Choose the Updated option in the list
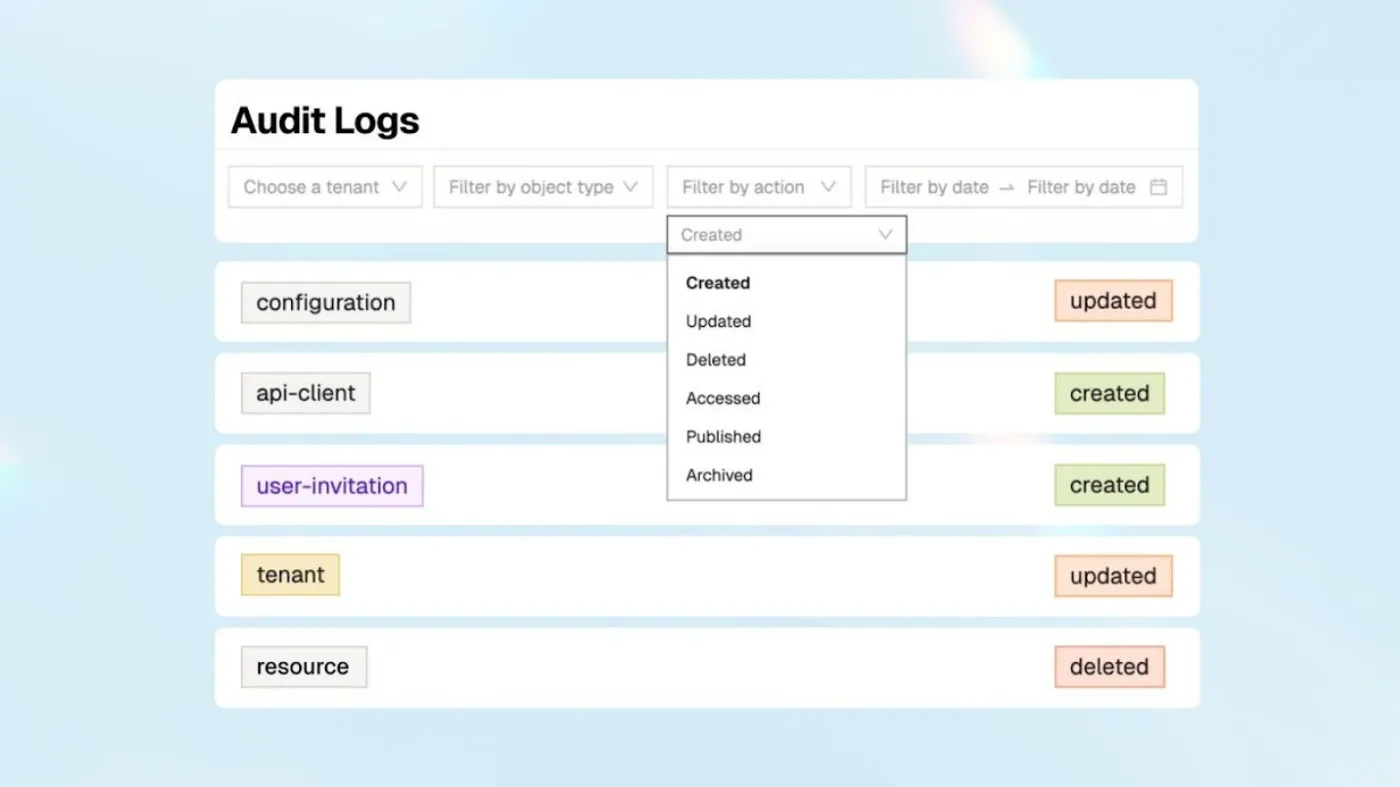The height and width of the screenshot is (787, 1400). (718, 321)
